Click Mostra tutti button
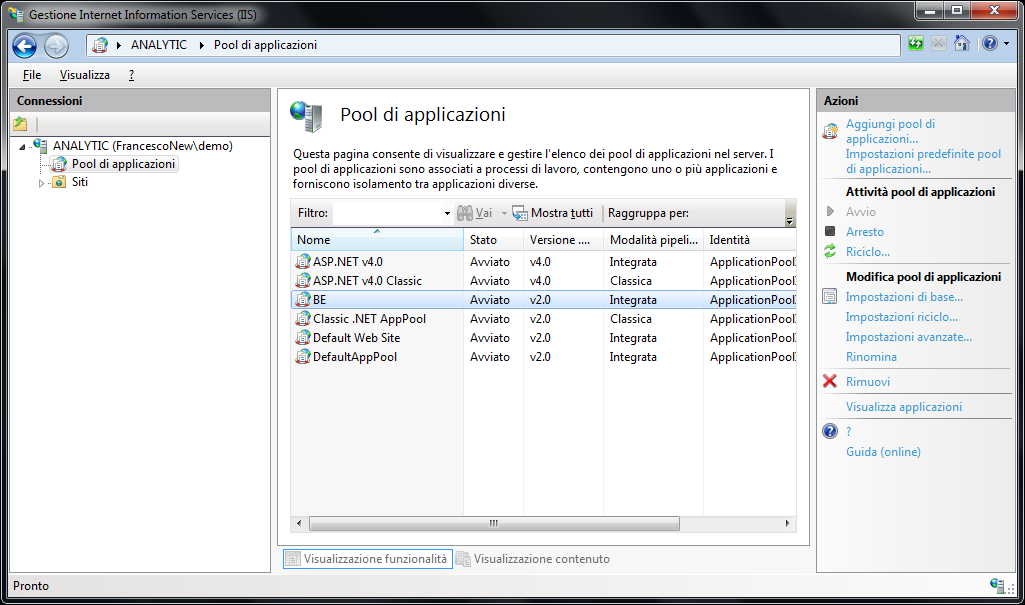The image size is (1025, 605). [x=560, y=213]
